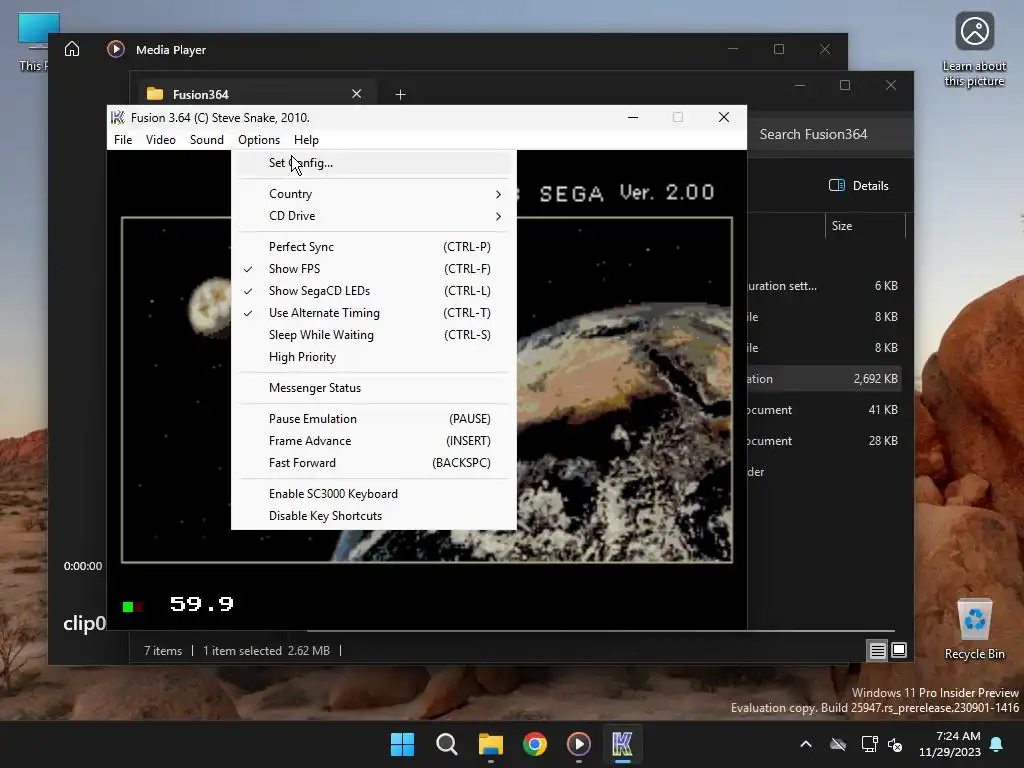1024x768 pixels.
Task: Click the Media Player logo icon
Action: (x=116, y=50)
